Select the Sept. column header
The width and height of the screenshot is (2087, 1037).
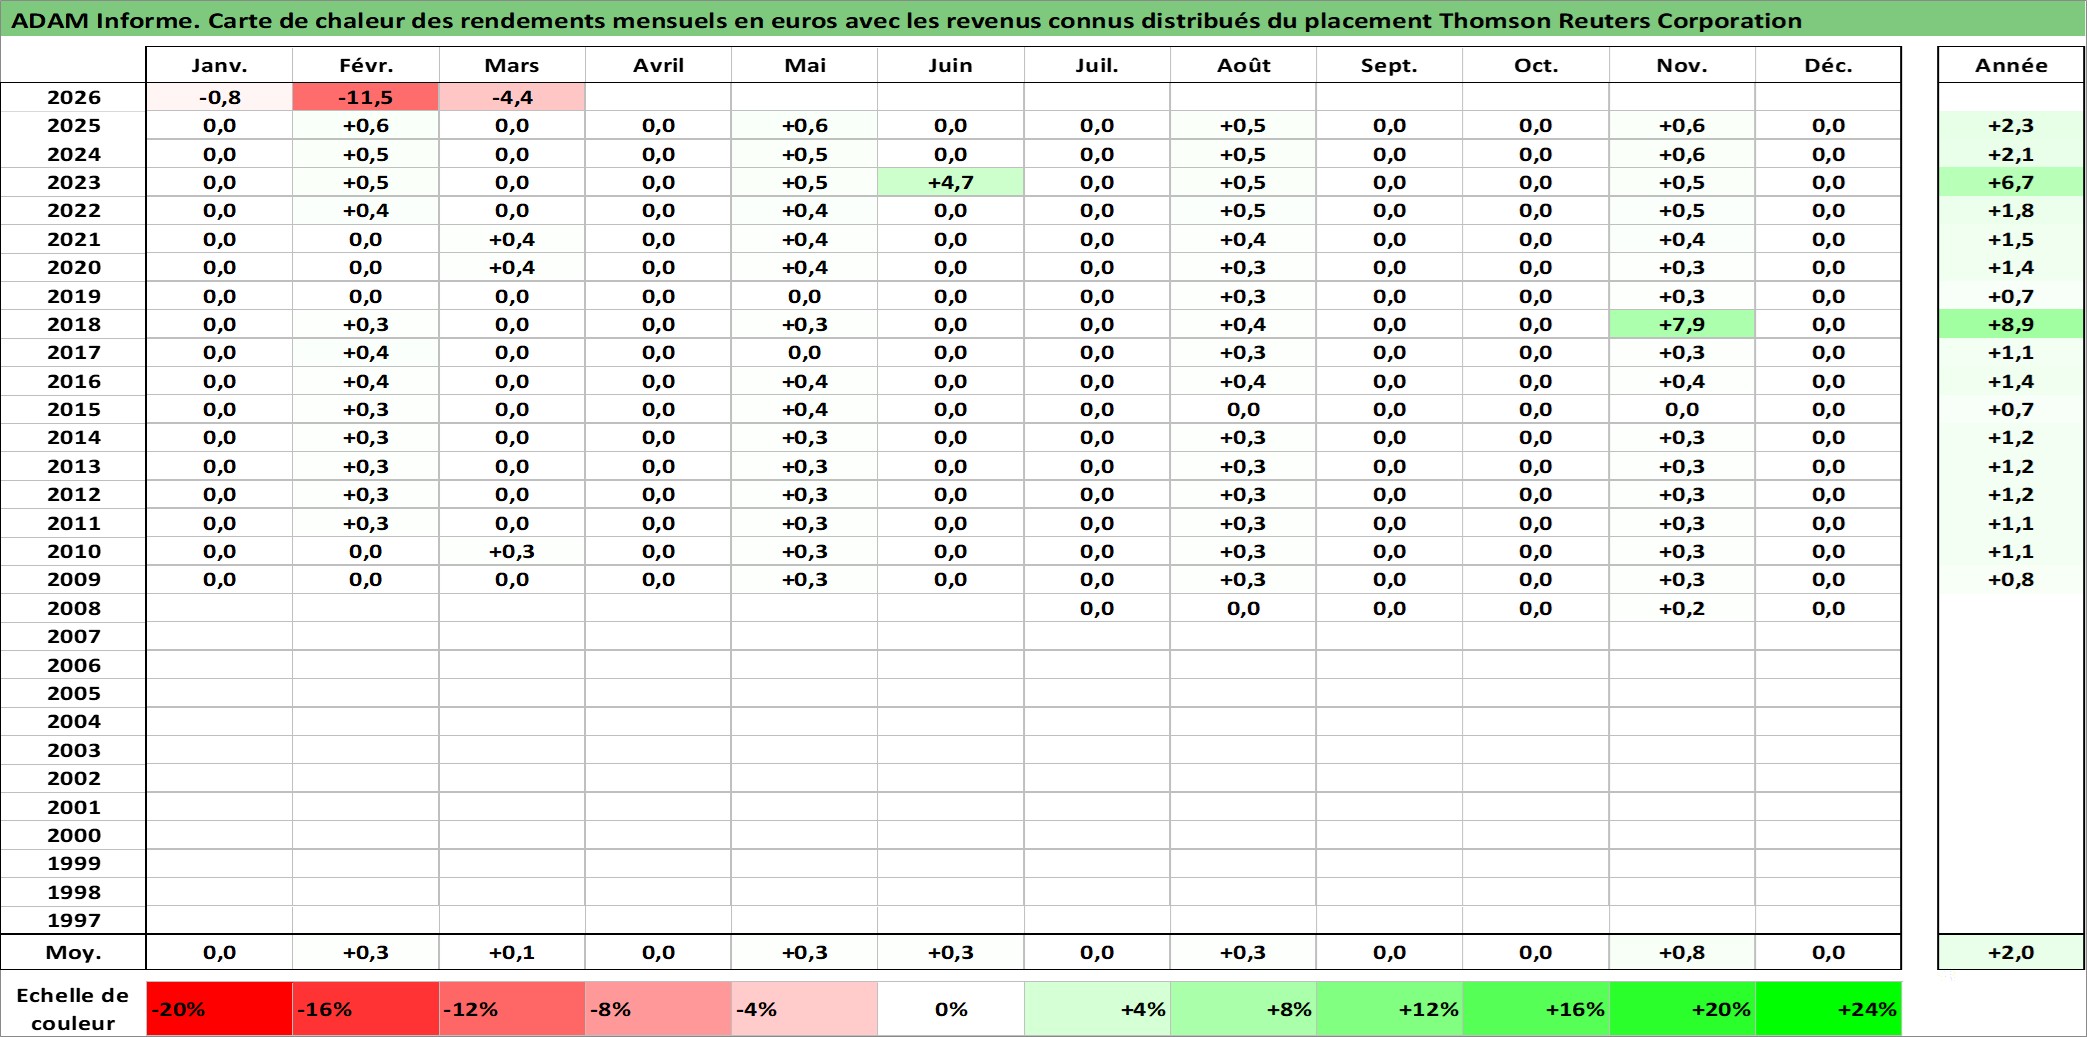pyautogui.click(x=1389, y=65)
